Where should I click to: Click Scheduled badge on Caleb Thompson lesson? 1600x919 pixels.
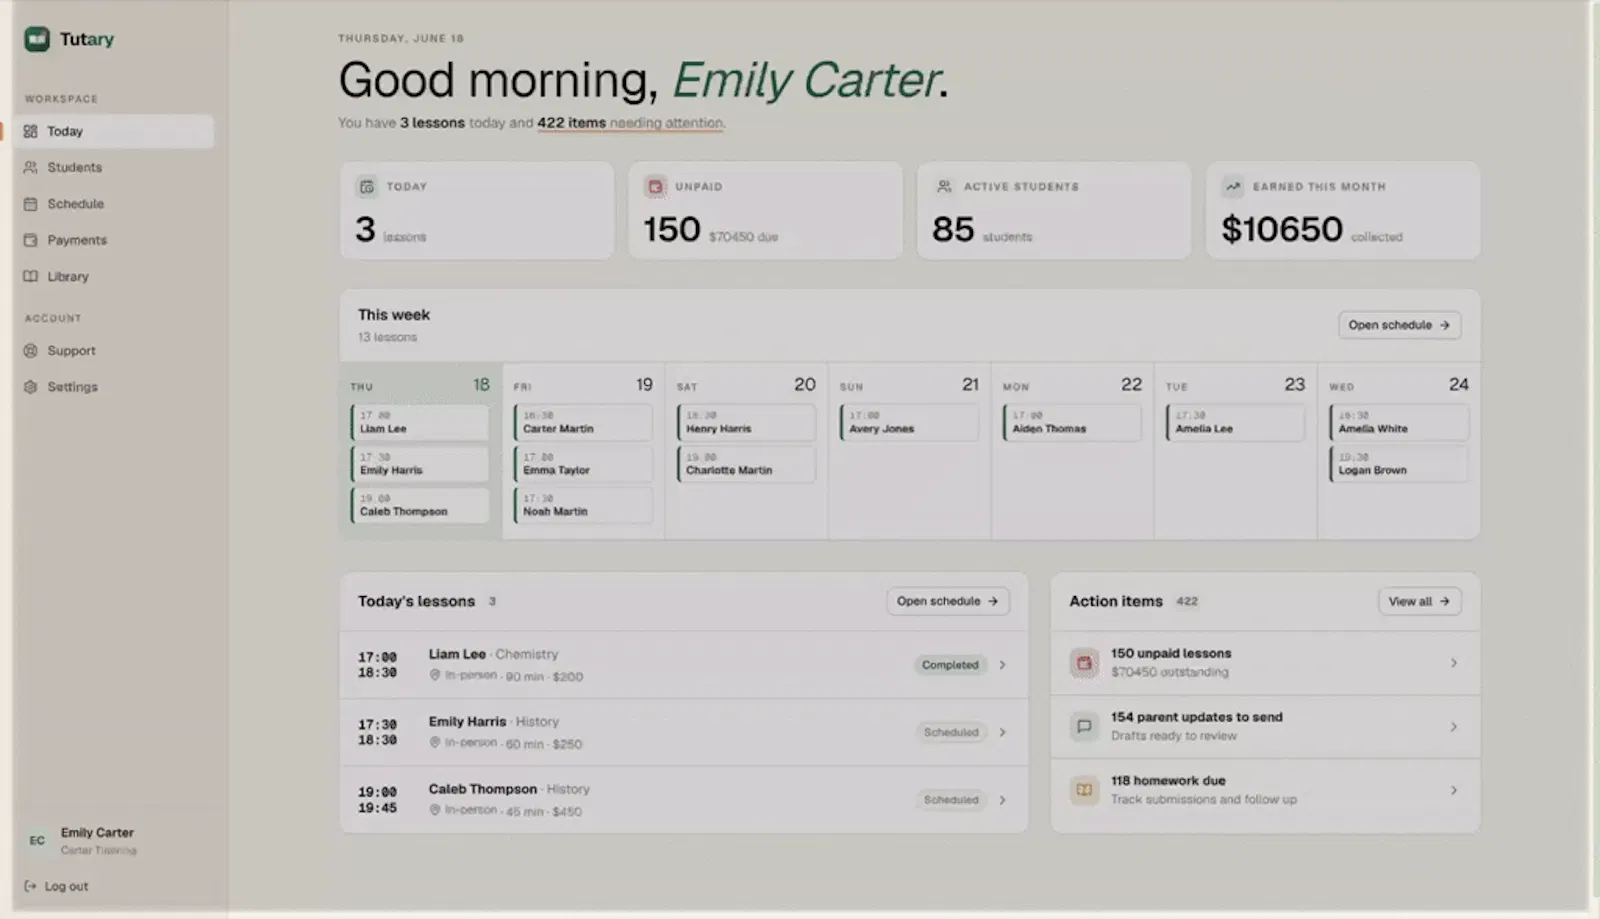click(950, 800)
